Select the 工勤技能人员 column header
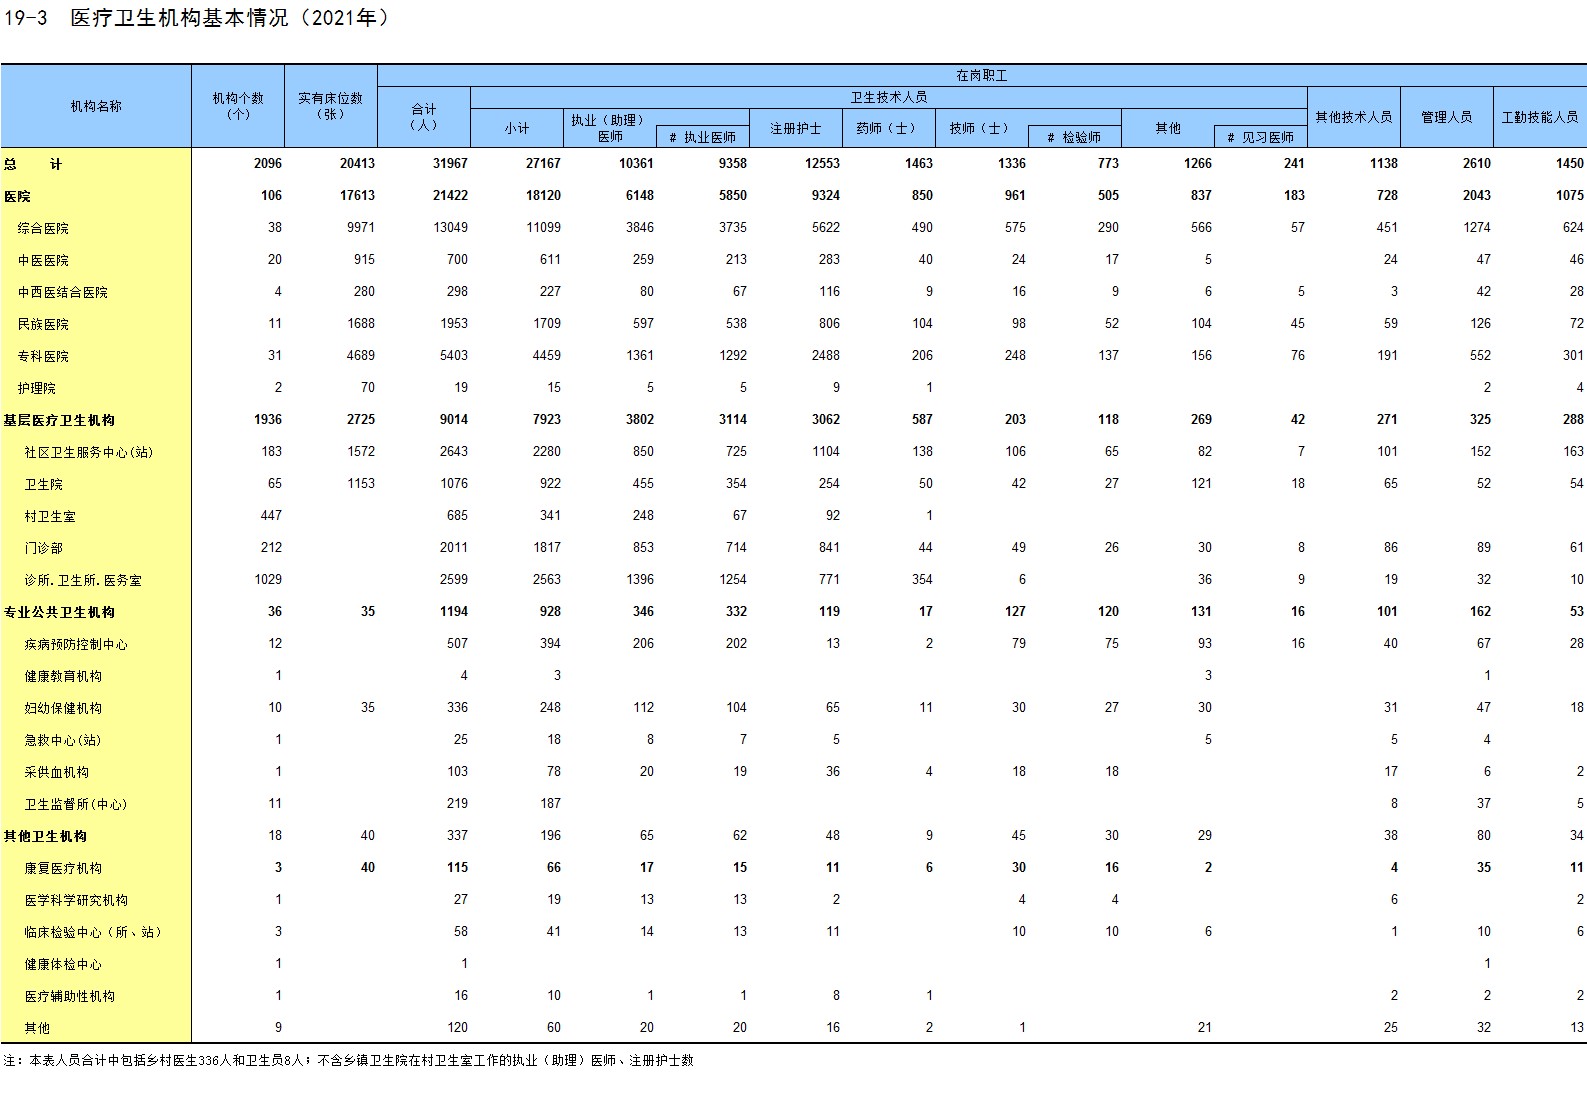This screenshot has width=1587, height=1108. [1539, 117]
